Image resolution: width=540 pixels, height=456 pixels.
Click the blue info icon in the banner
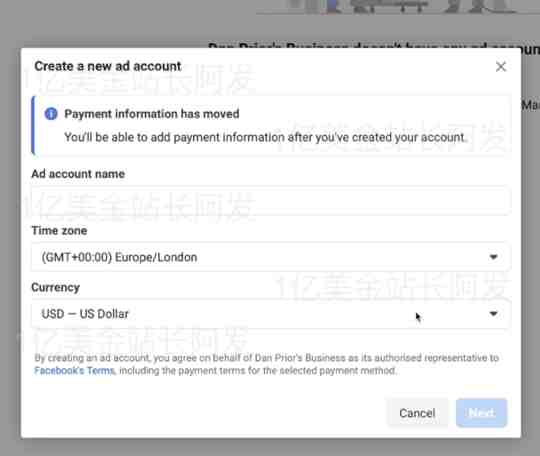tap(51, 113)
